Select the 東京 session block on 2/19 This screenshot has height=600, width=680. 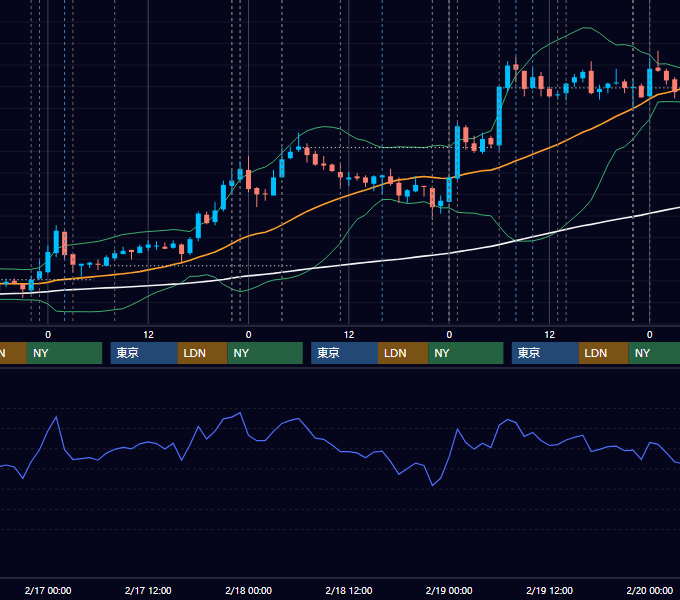545,353
